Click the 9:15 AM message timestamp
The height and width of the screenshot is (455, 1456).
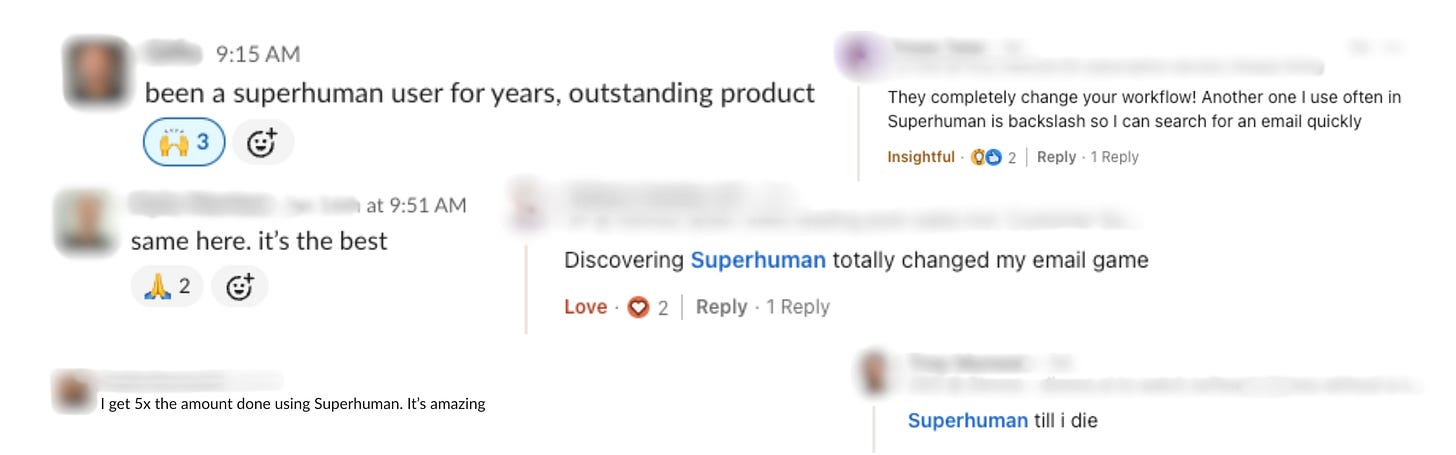[x=258, y=54]
